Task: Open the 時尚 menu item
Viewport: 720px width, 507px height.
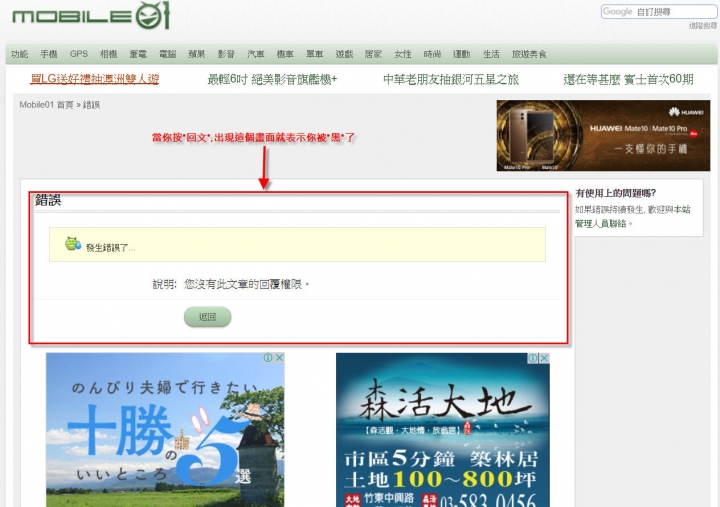Action: 433,54
